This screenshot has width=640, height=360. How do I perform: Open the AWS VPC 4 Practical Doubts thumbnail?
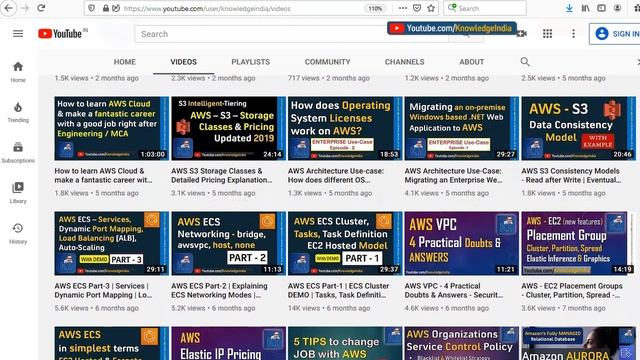pos(462,243)
